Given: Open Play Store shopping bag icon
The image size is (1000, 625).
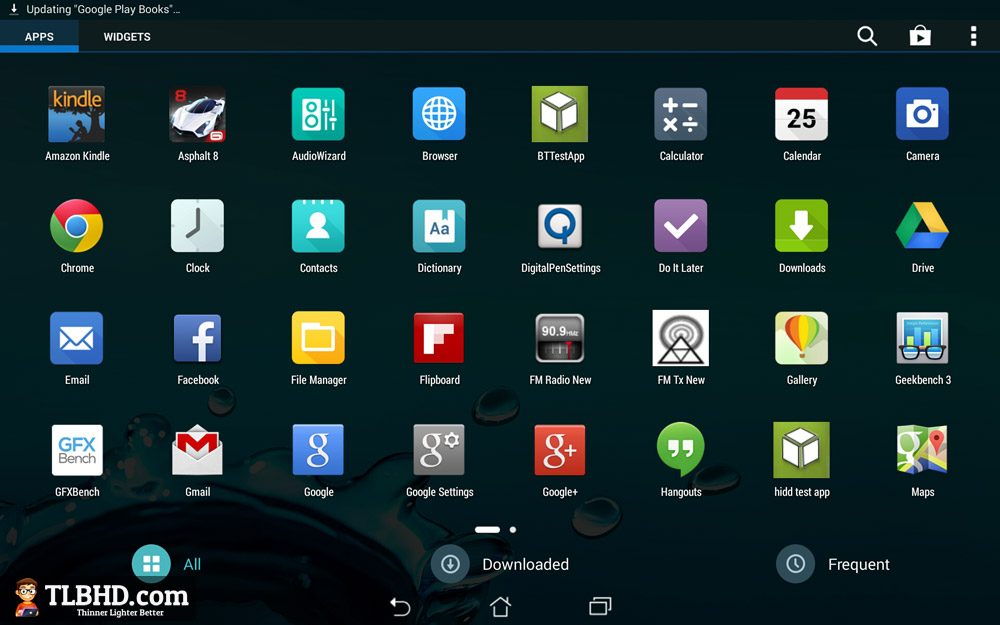Looking at the screenshot, I should click(x=920, y=36).
